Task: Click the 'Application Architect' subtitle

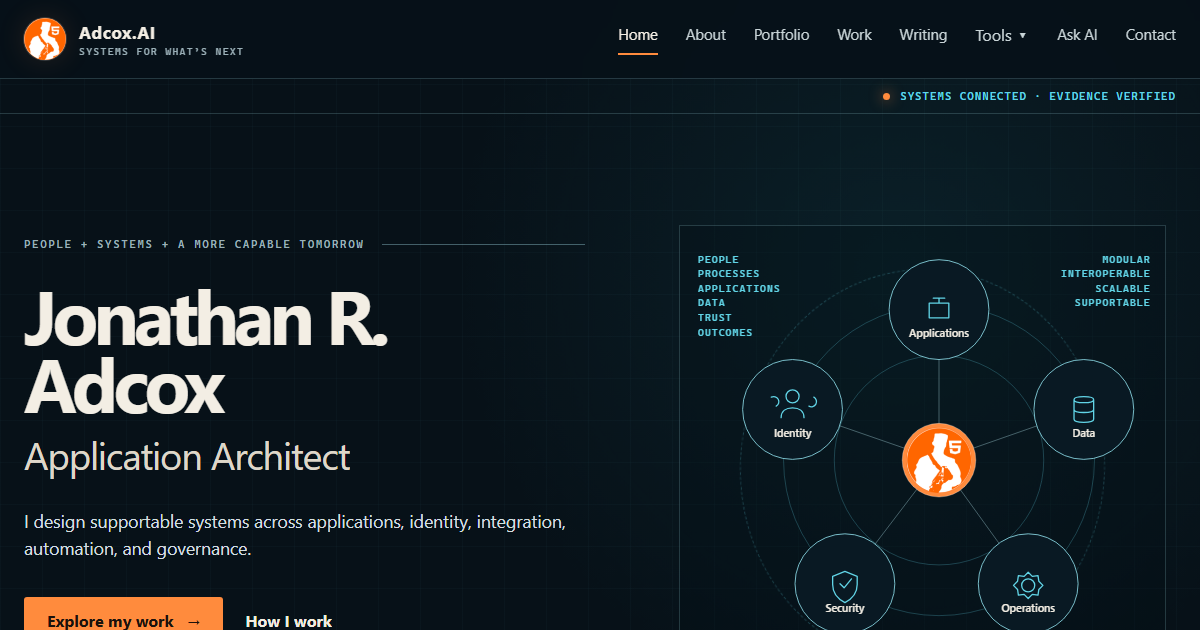Action: pos(187,458)
